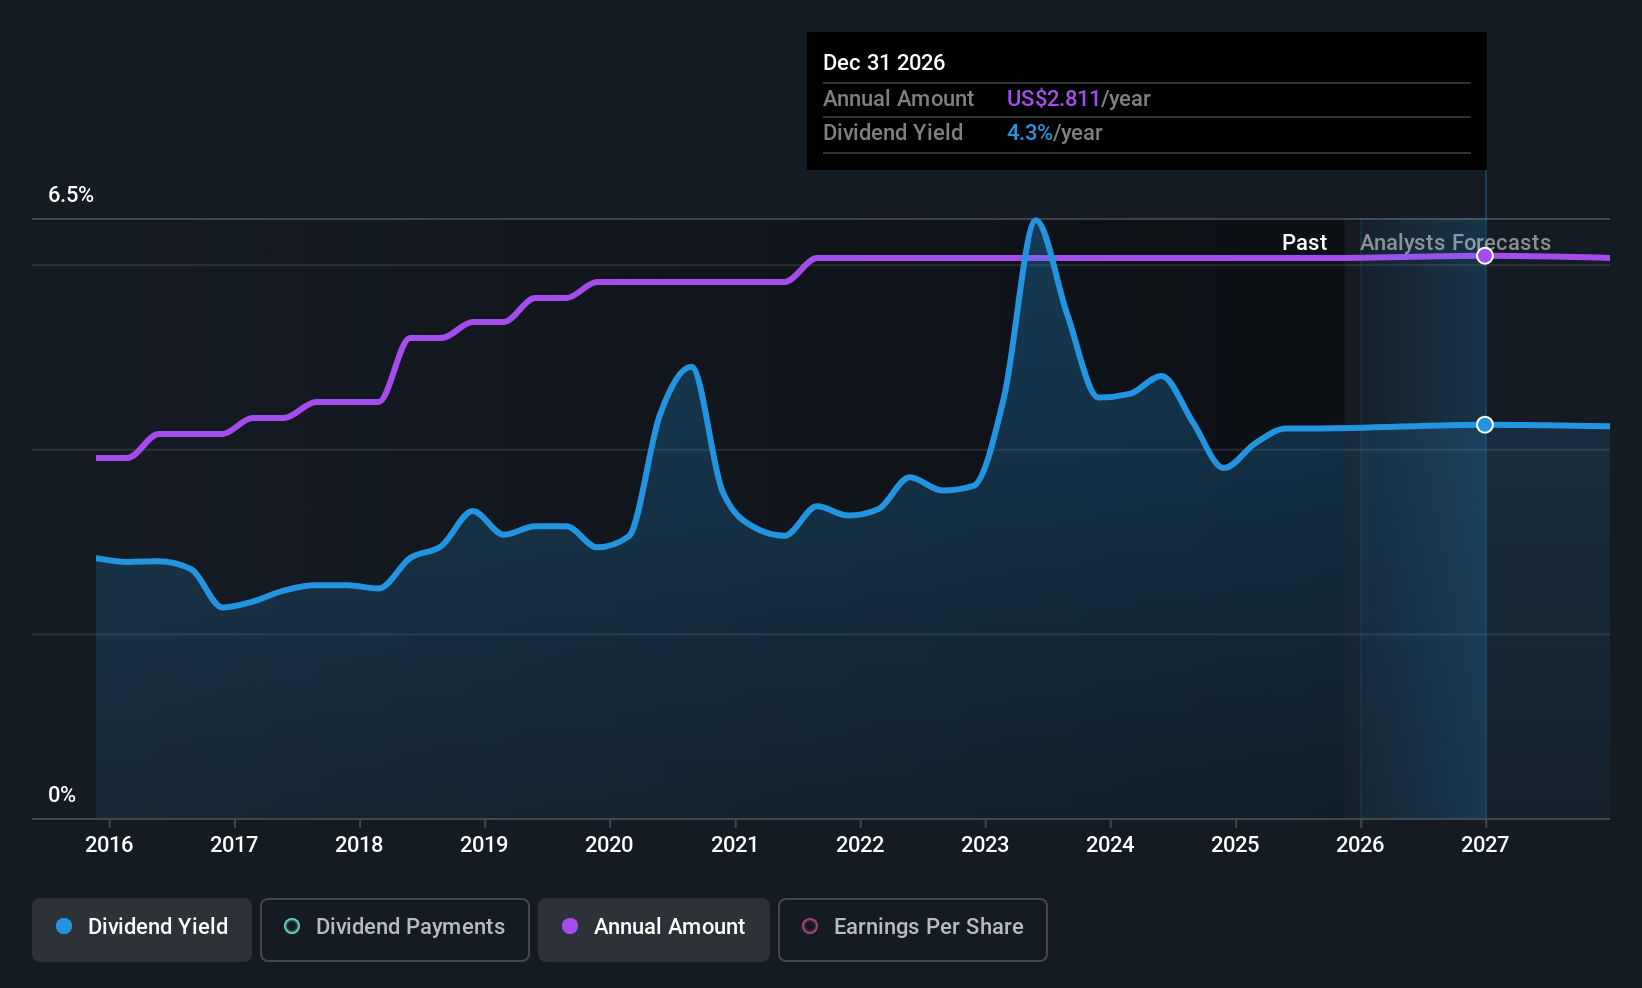Click the blue Dividend Yield legend dot
This screenshot has height=988, width=1642.
pyautogui.click(x=64, y=926)
